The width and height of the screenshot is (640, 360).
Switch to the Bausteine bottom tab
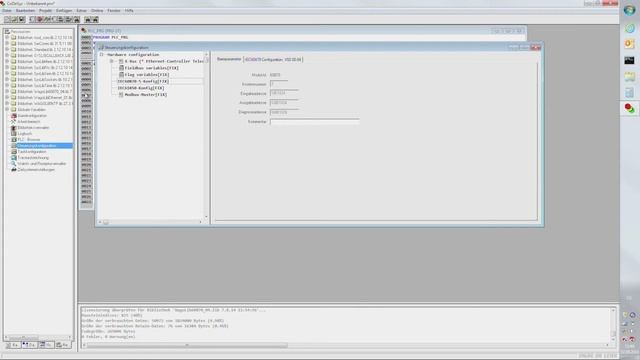[13, 345]
